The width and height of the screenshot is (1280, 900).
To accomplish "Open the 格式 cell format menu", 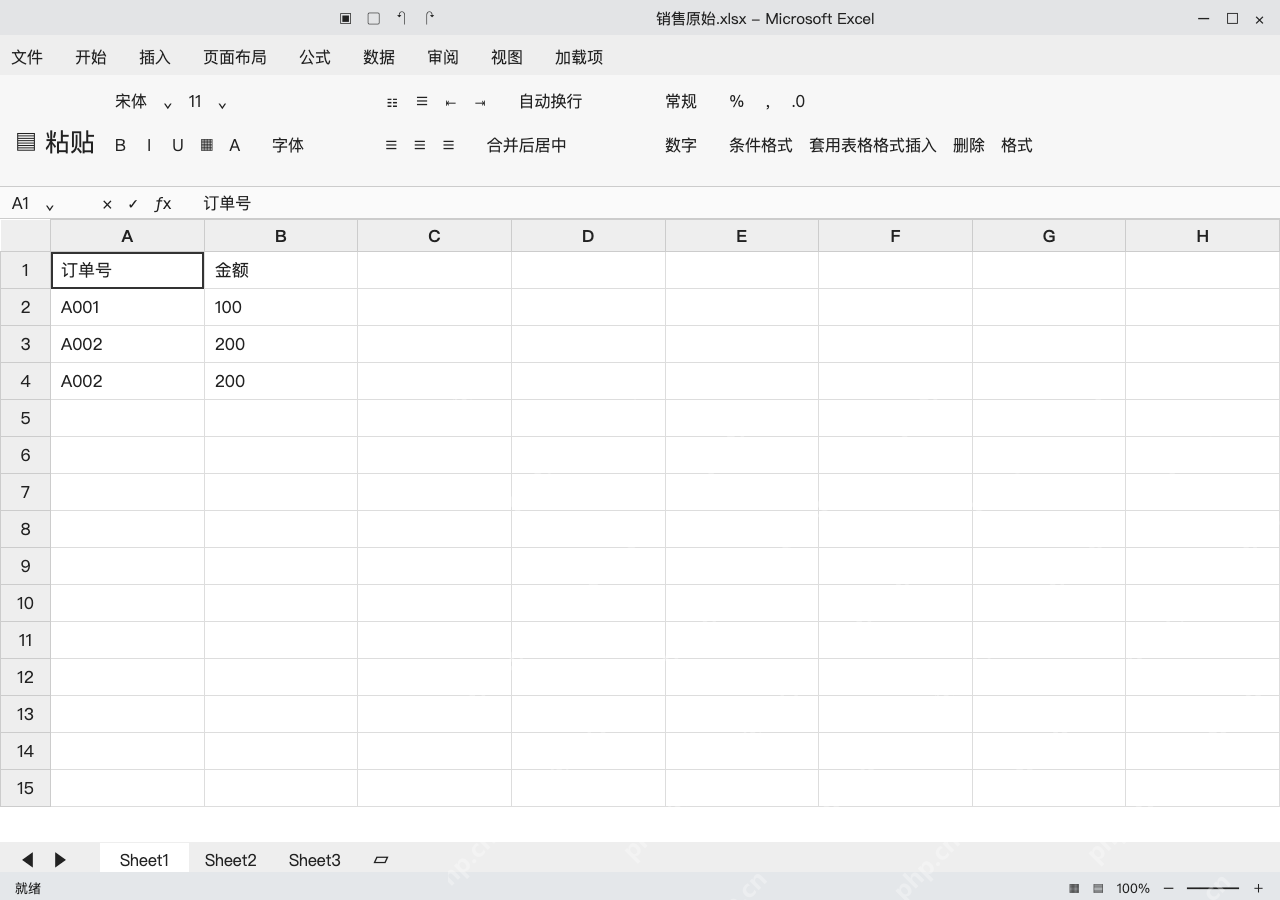I will coord(1017,145).
